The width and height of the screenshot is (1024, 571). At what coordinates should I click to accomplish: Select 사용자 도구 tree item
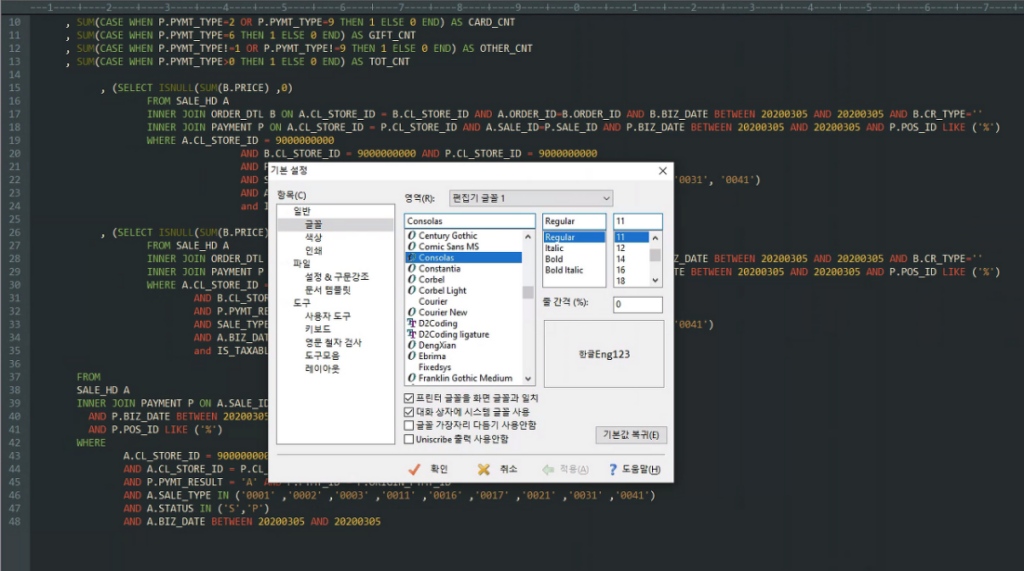coord(328,316)
